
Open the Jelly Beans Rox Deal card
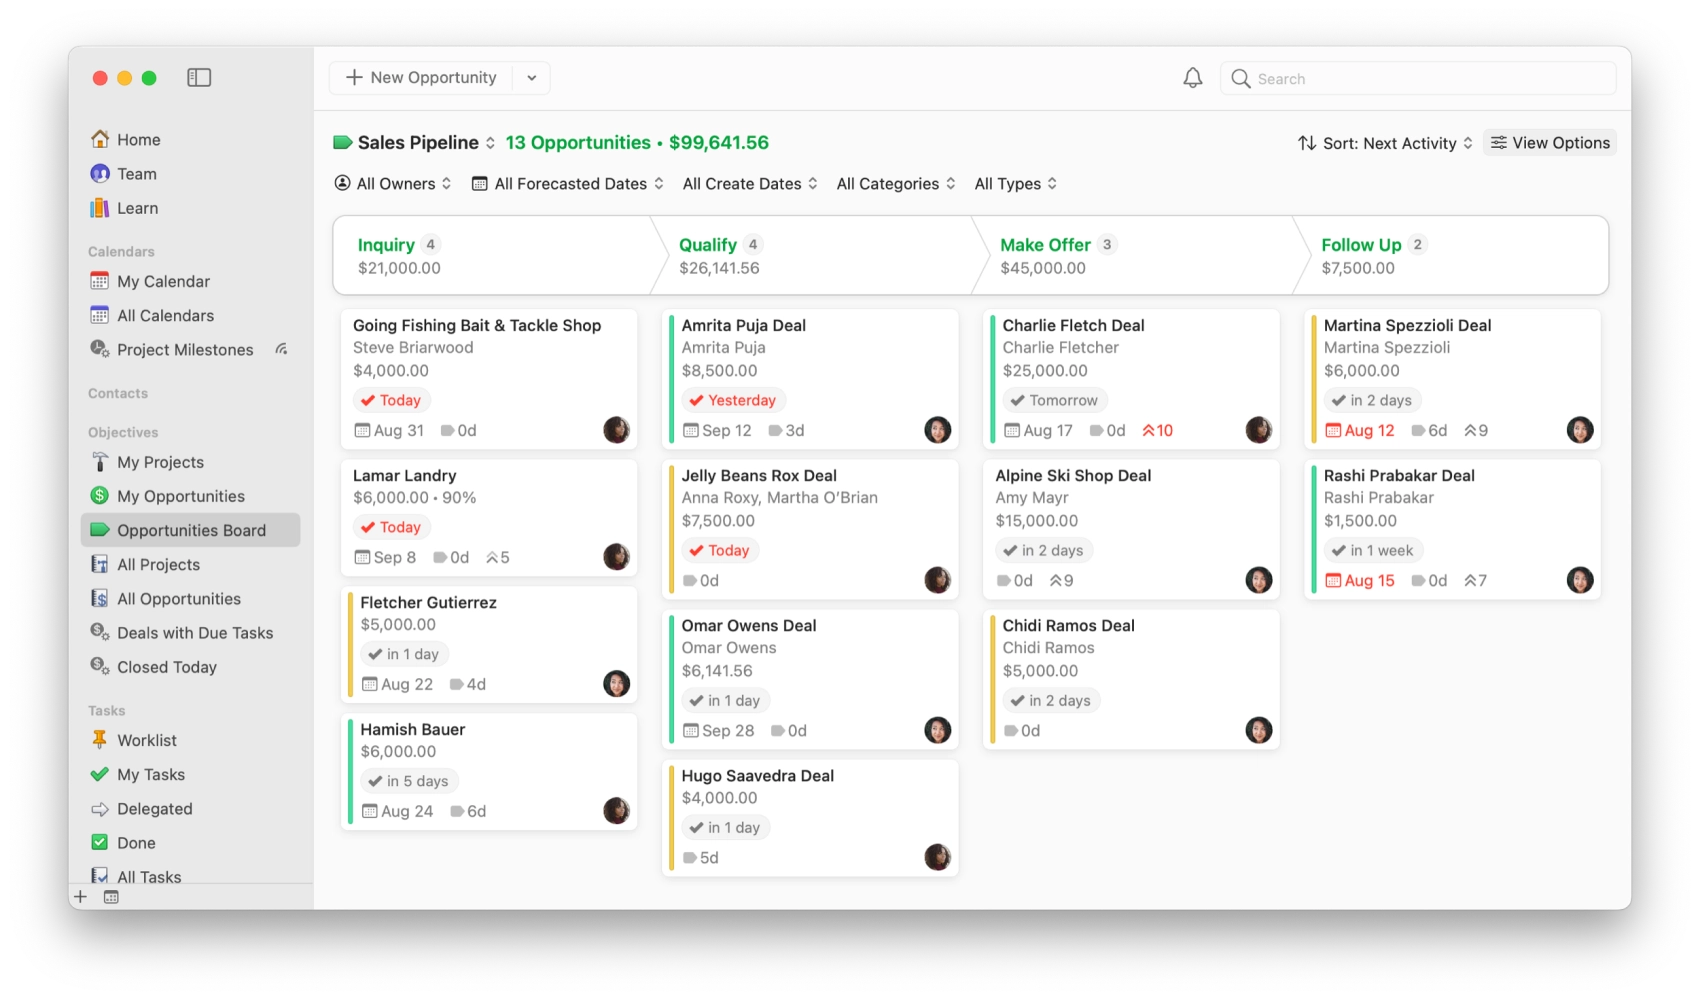tap(810, 529)
